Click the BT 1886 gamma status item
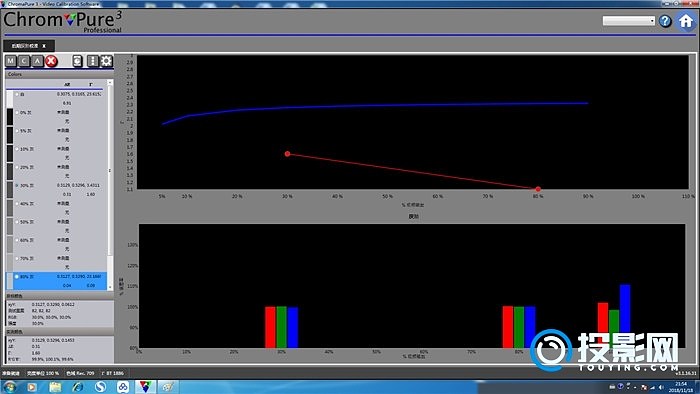This screenshot has width=700, height=394. coord(113,373)
